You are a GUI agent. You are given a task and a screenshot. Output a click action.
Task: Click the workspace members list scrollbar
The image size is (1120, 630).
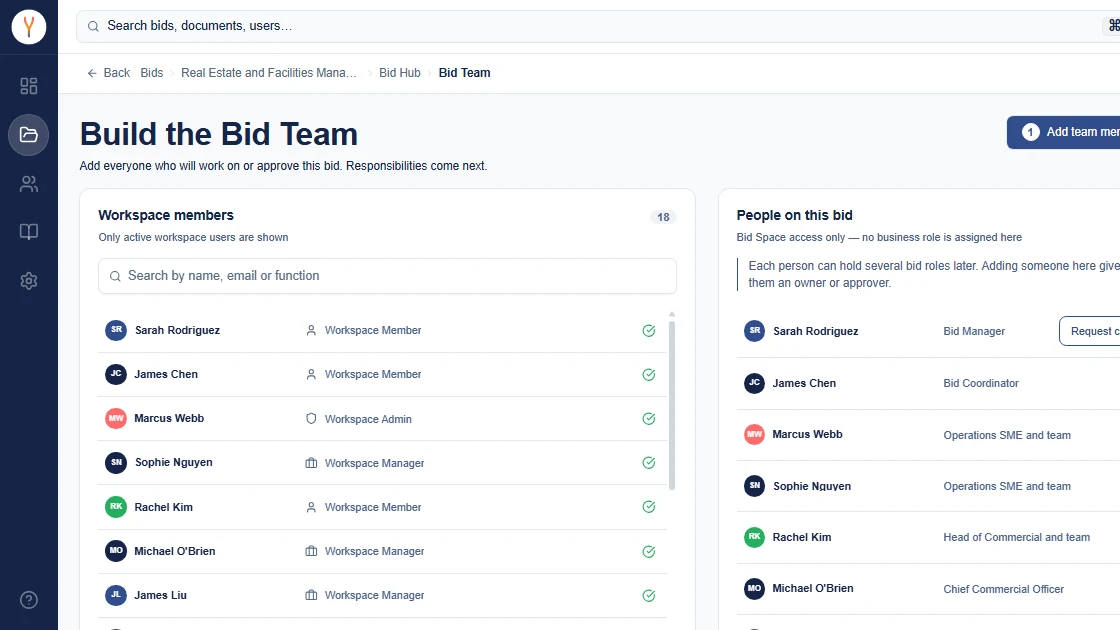point(671,404)
